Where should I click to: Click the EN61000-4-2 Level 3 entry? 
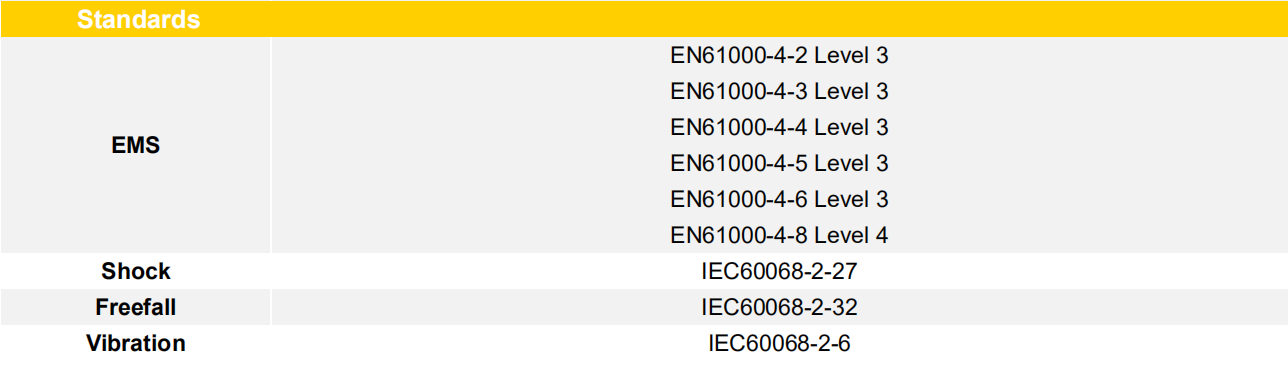(779, 55)
